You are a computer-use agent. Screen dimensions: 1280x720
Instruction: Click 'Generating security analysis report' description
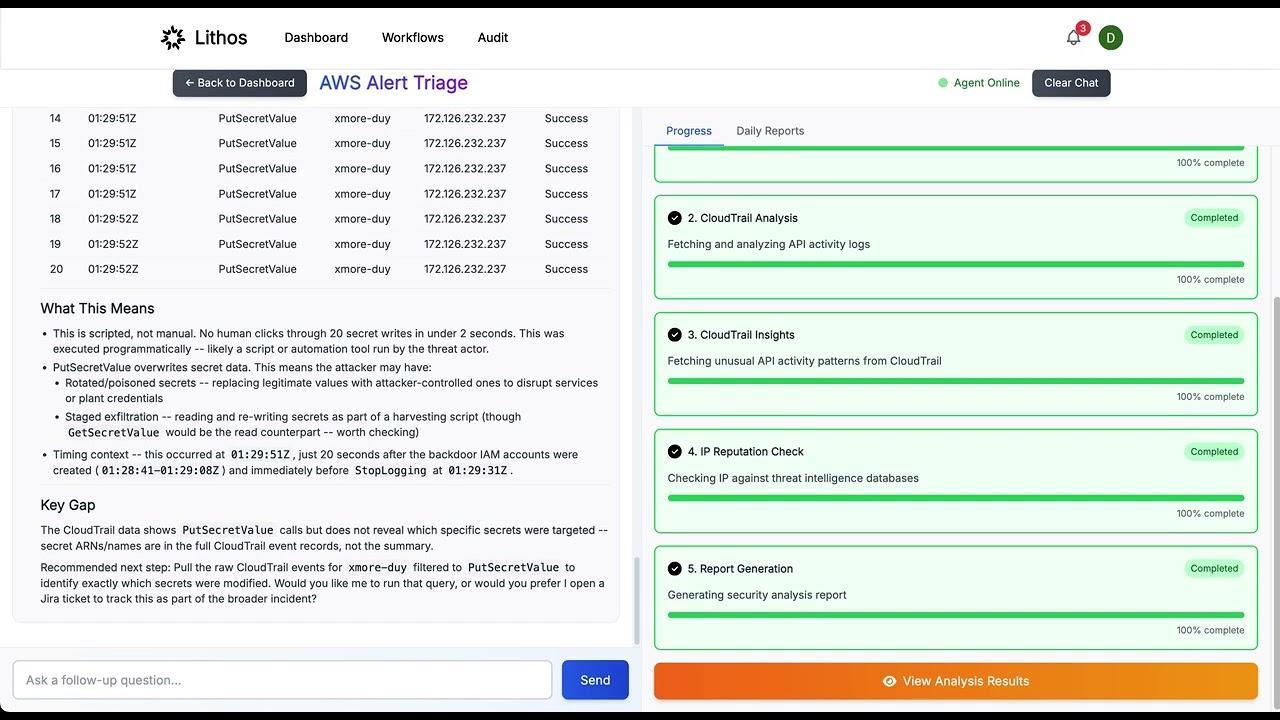(x=757, y=595)
